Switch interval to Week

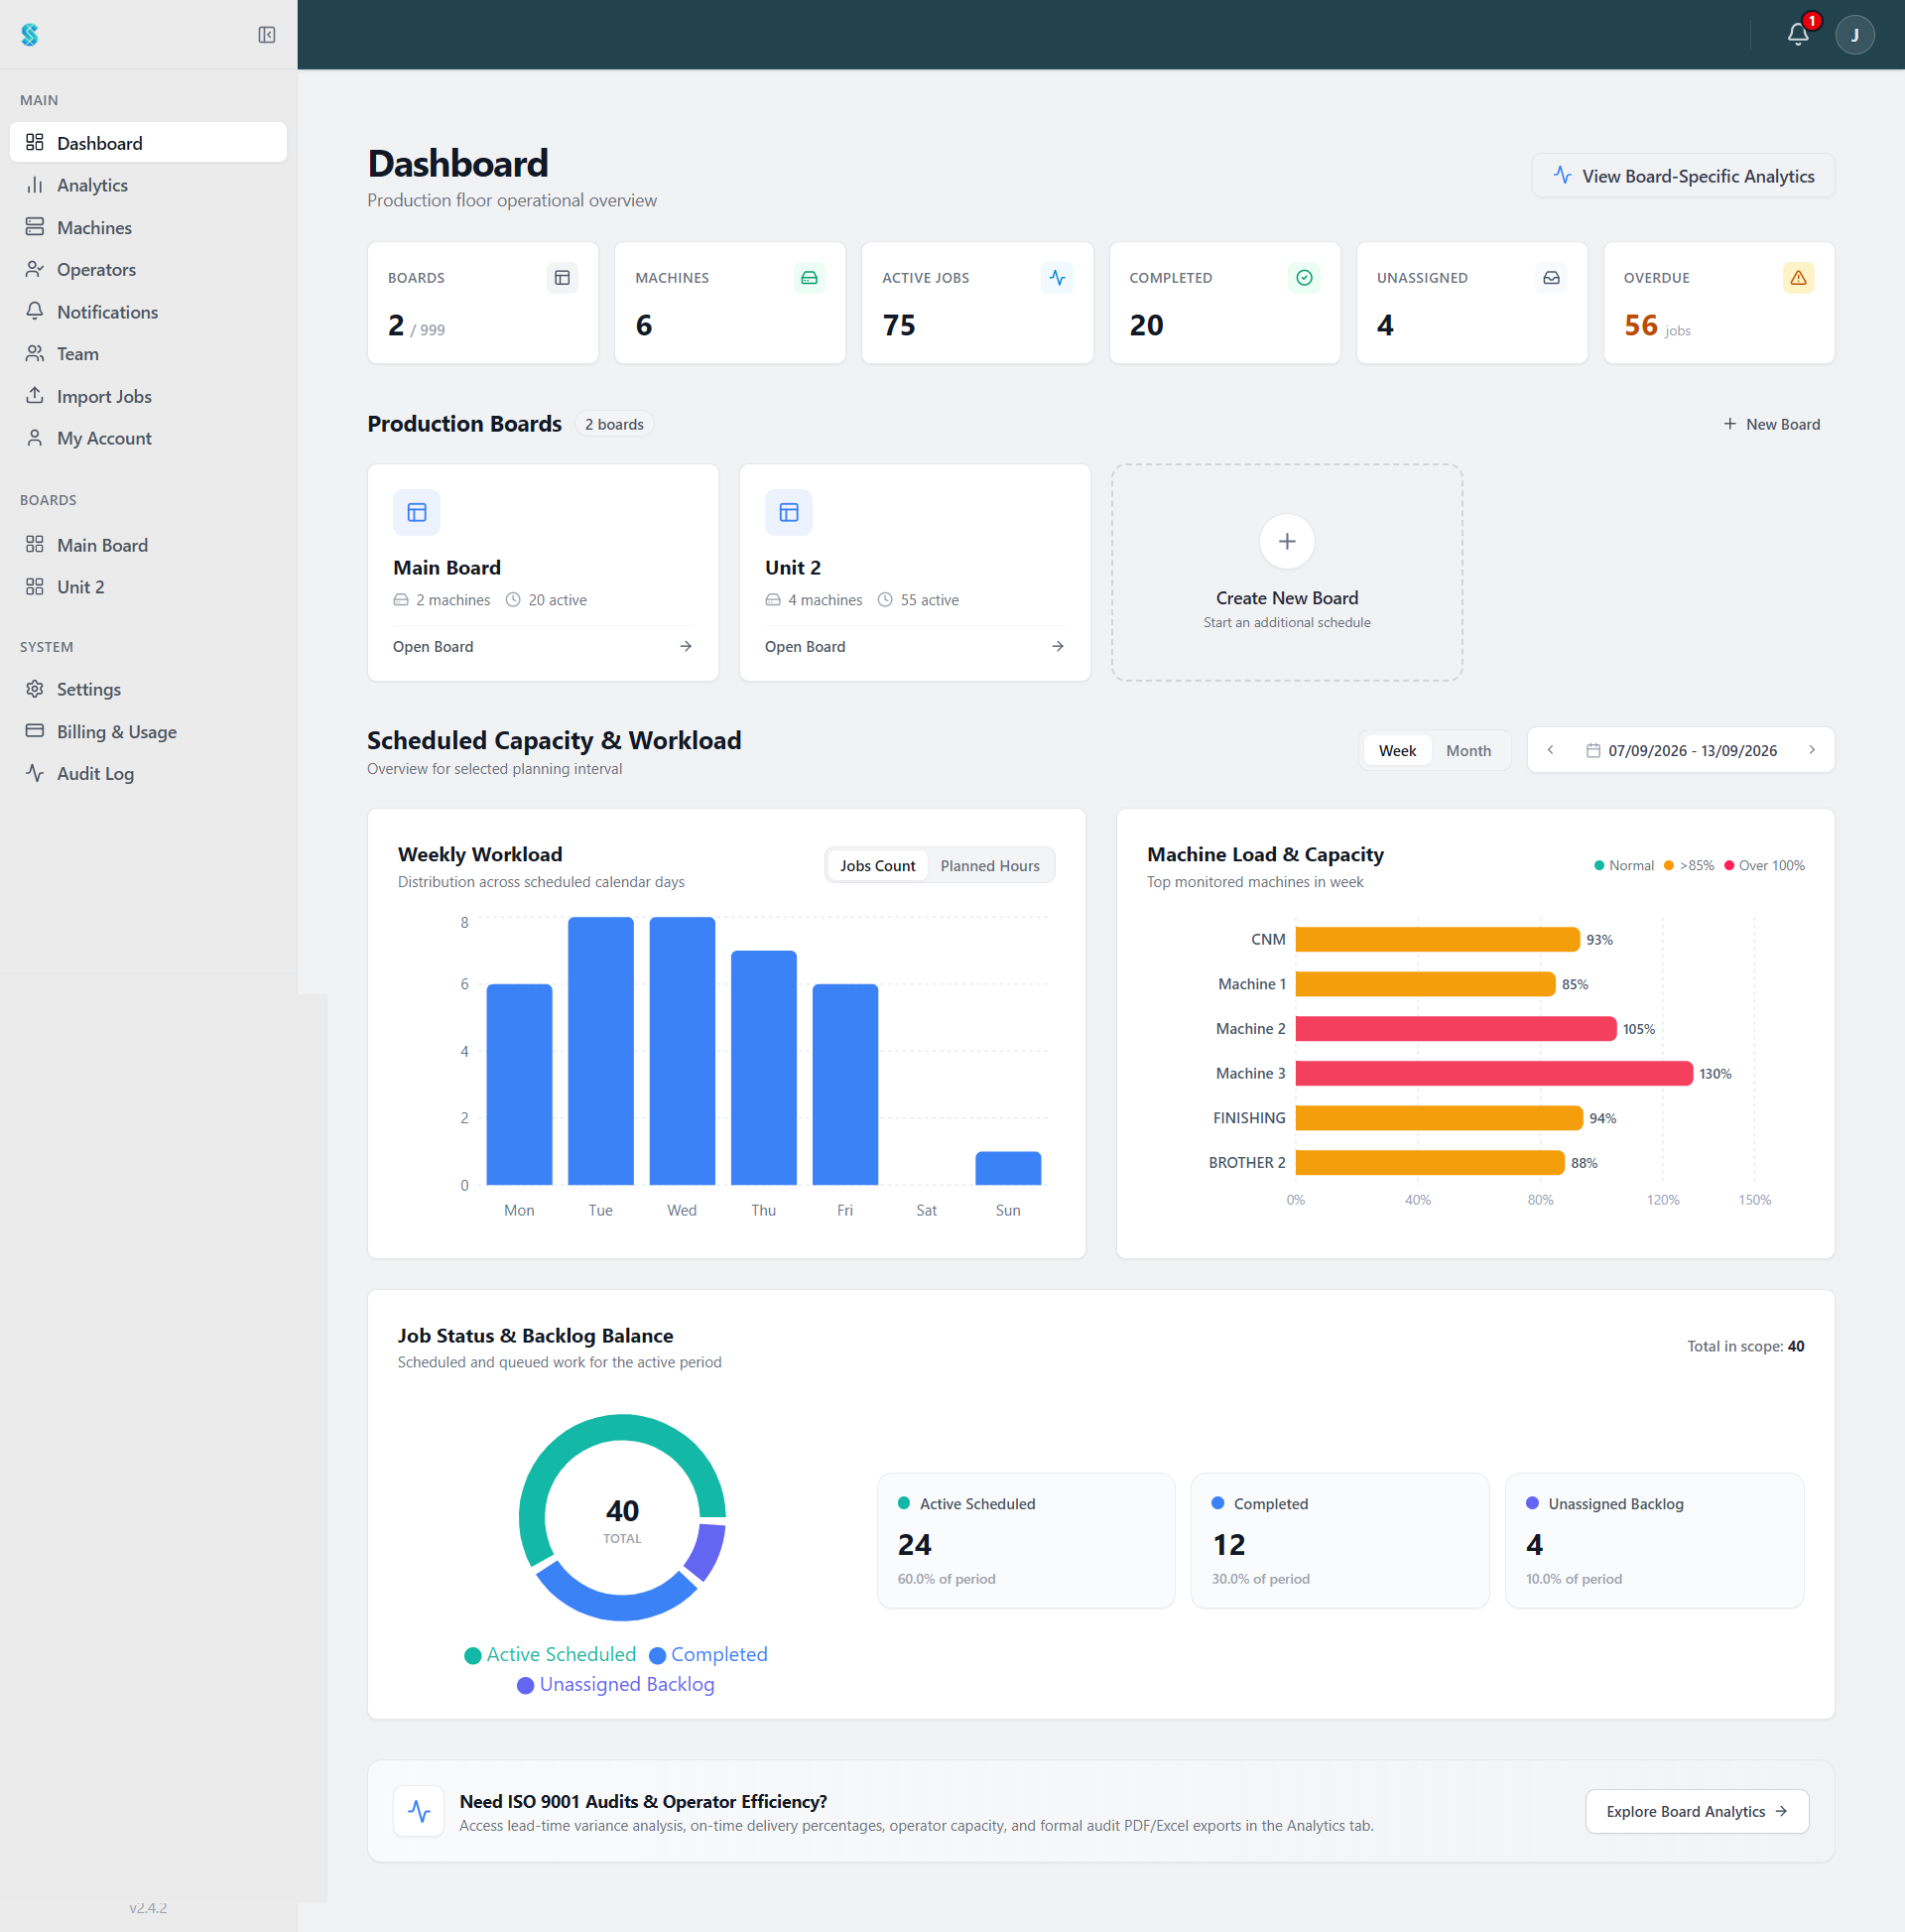tap(1397, 751)
